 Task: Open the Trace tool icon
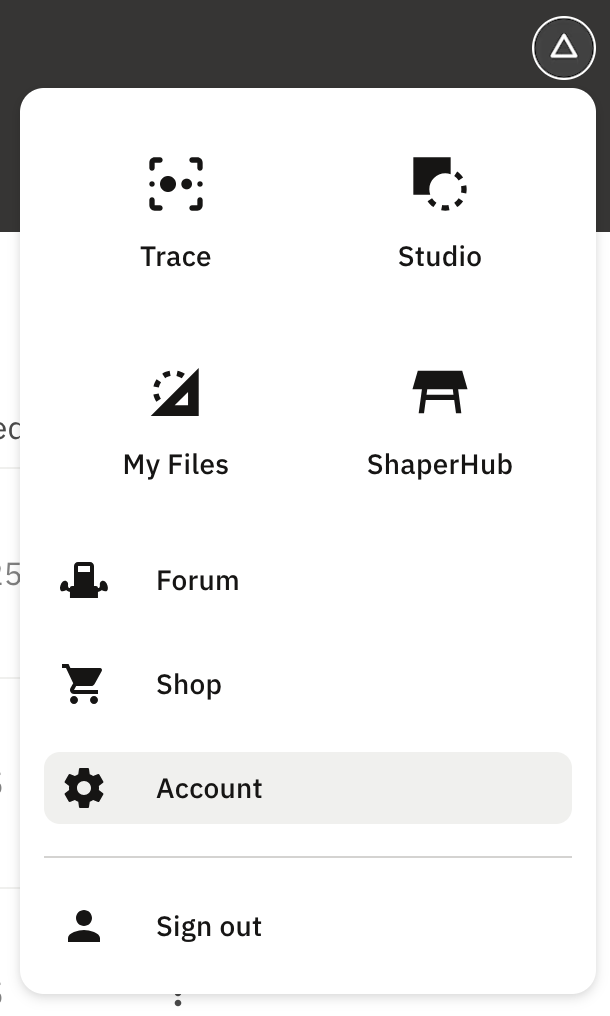tap(176, 184)
